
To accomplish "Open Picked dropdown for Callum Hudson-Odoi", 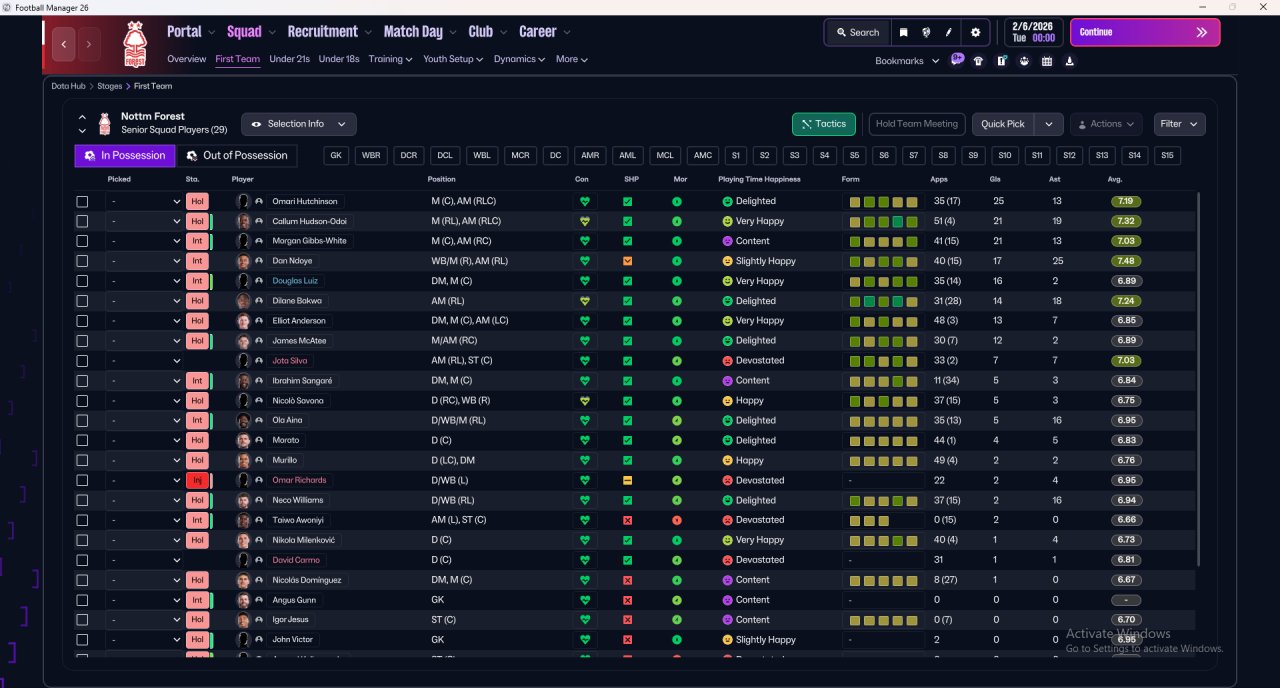I will (x=144, y=221).
